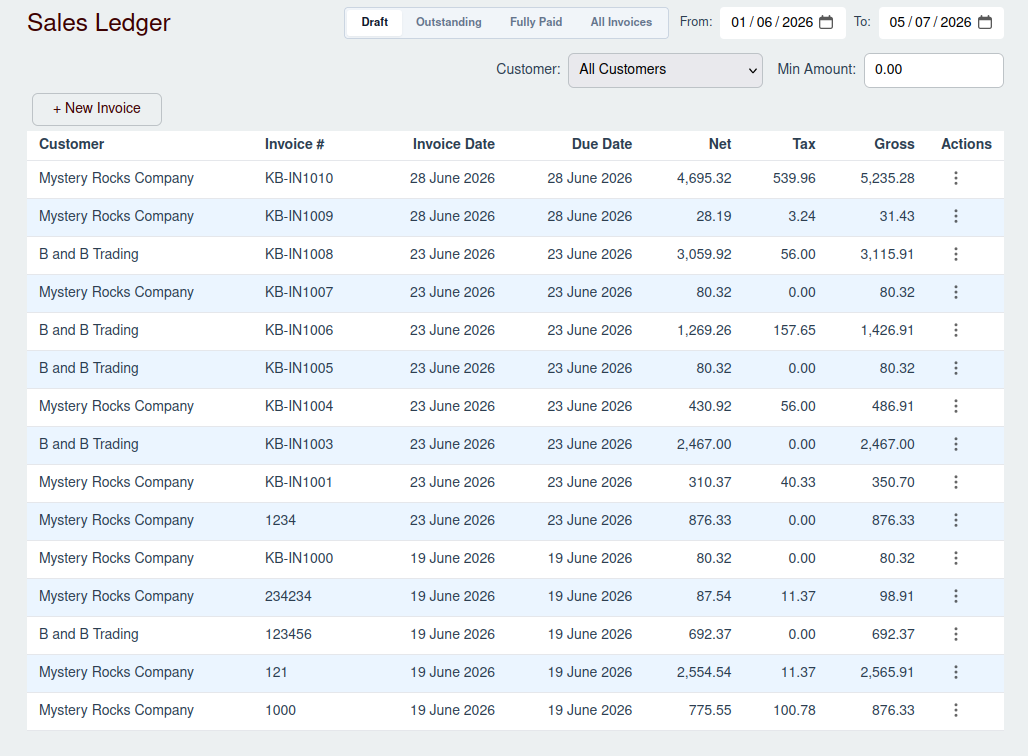1028x756 pixels.
Task: Select invoice number KB-IN1008
Action: 299,254
